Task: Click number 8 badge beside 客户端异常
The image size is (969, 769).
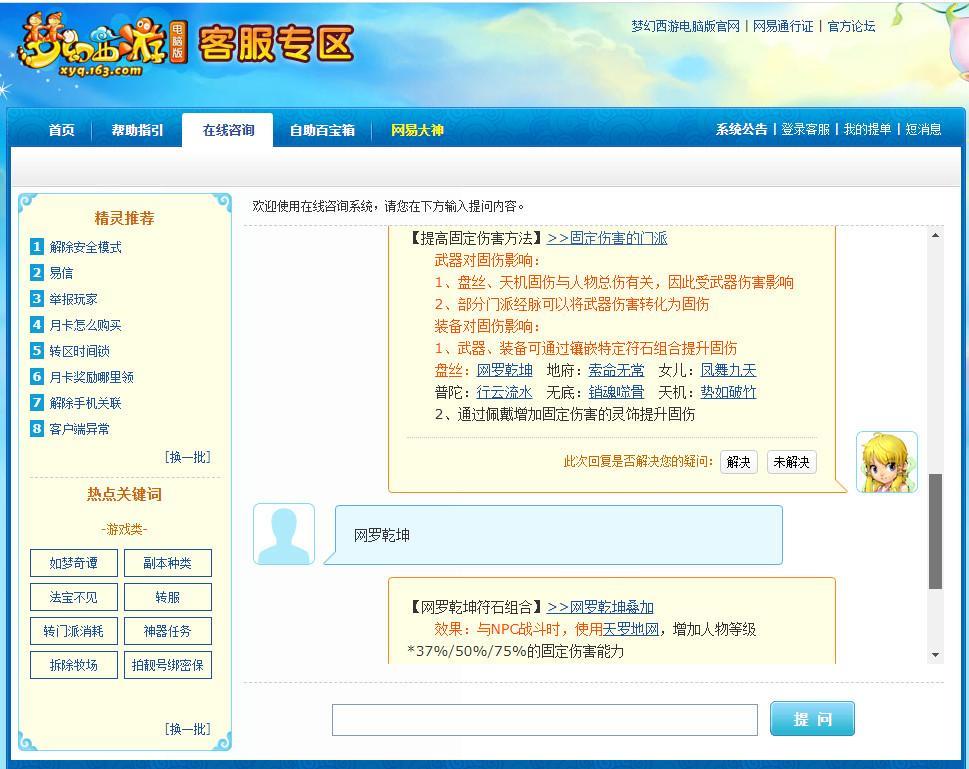Action: tap(37, 428)
